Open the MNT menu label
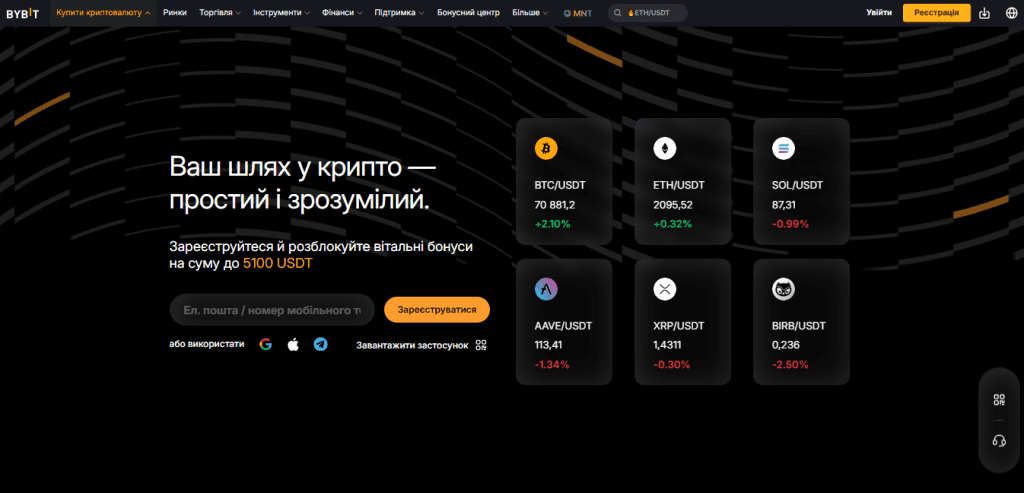Image resolution: width=1024 pixels, height=493 pixels. tap(583, 13)
